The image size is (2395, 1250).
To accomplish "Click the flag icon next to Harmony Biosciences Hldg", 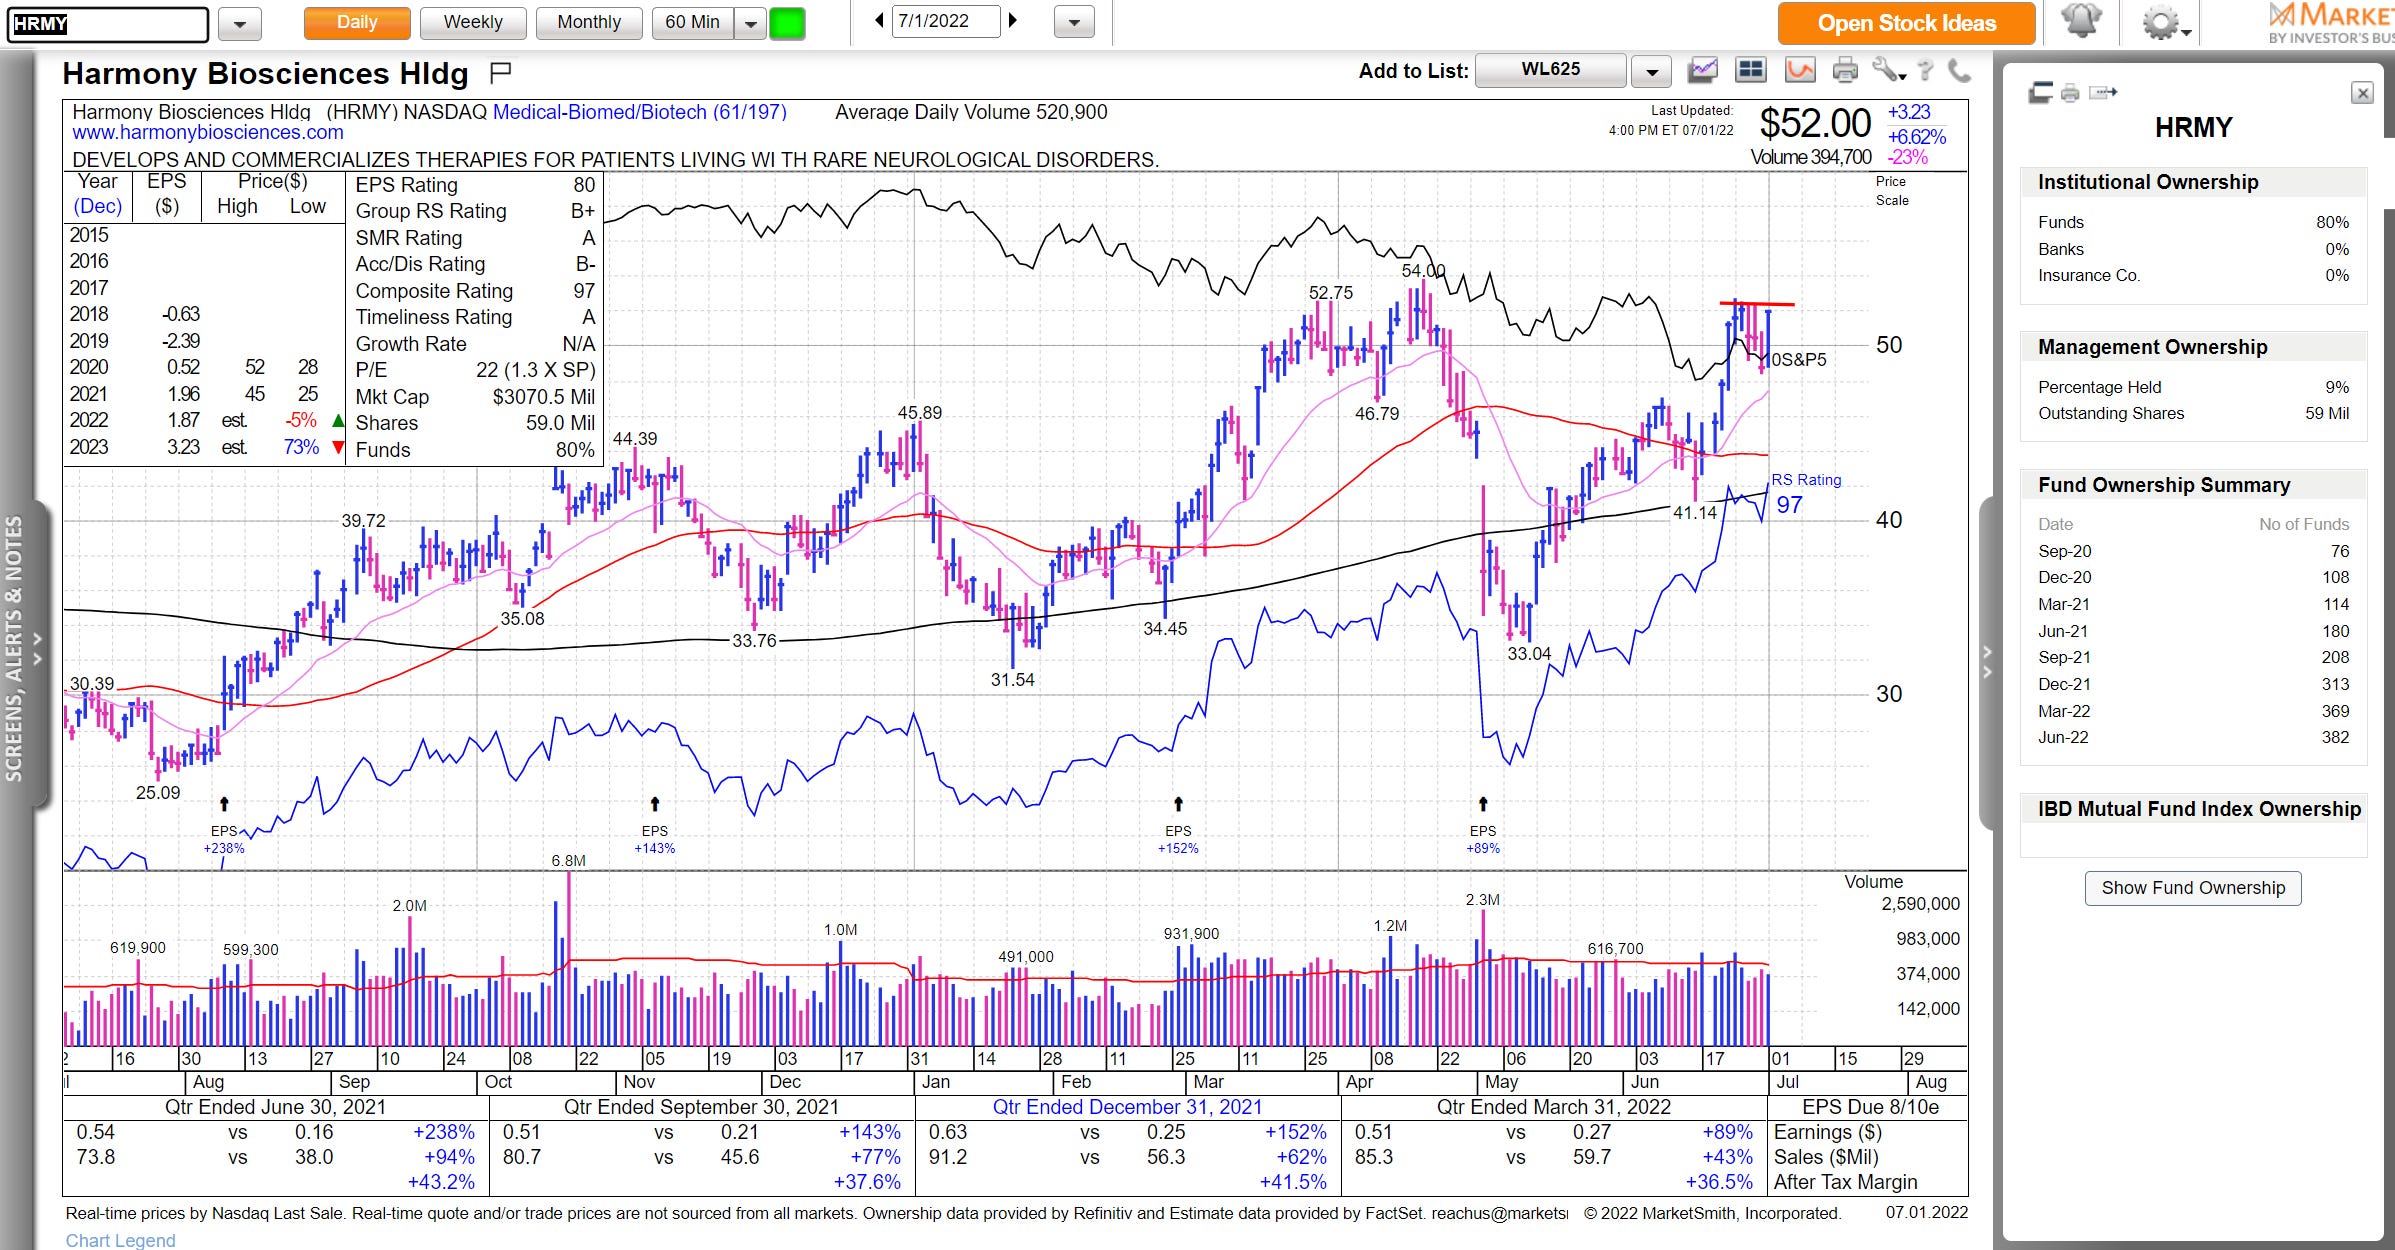I will tap(501, 72).
